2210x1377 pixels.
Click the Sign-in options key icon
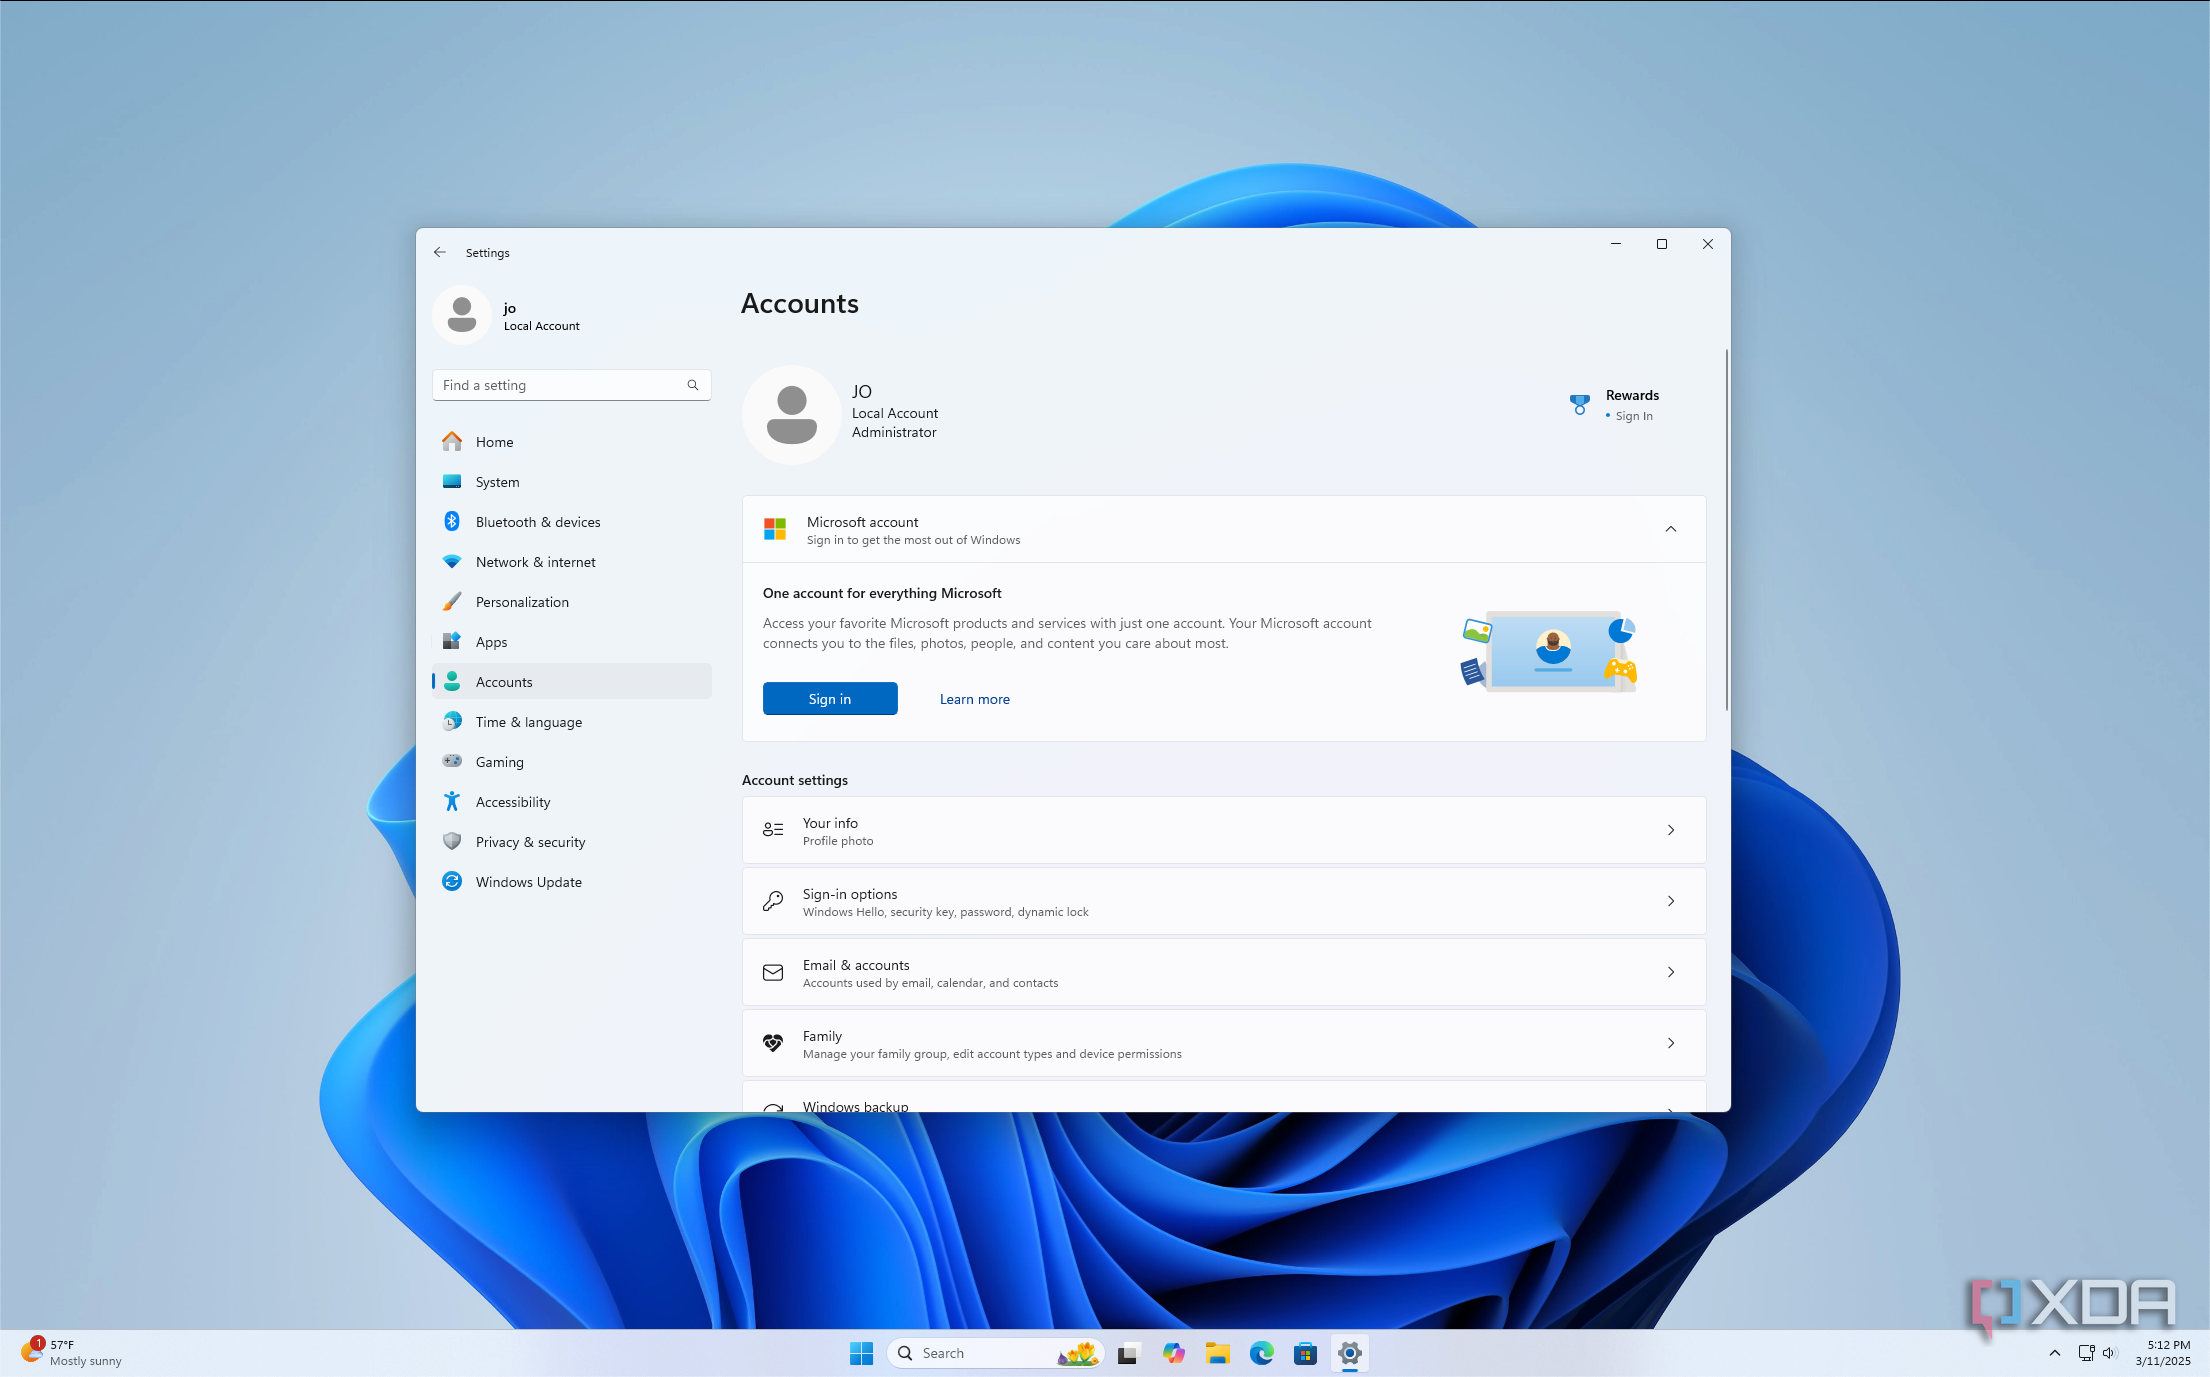[x=773, y=901]
